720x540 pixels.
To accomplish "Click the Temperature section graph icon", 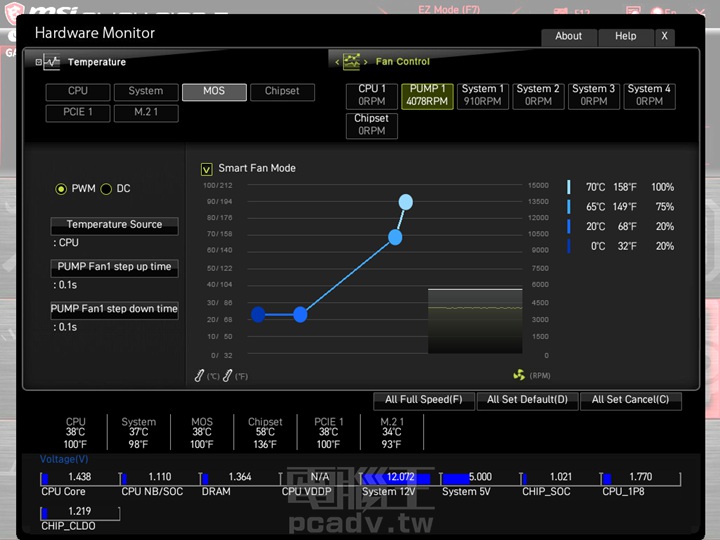I will [x=51, y=62].
